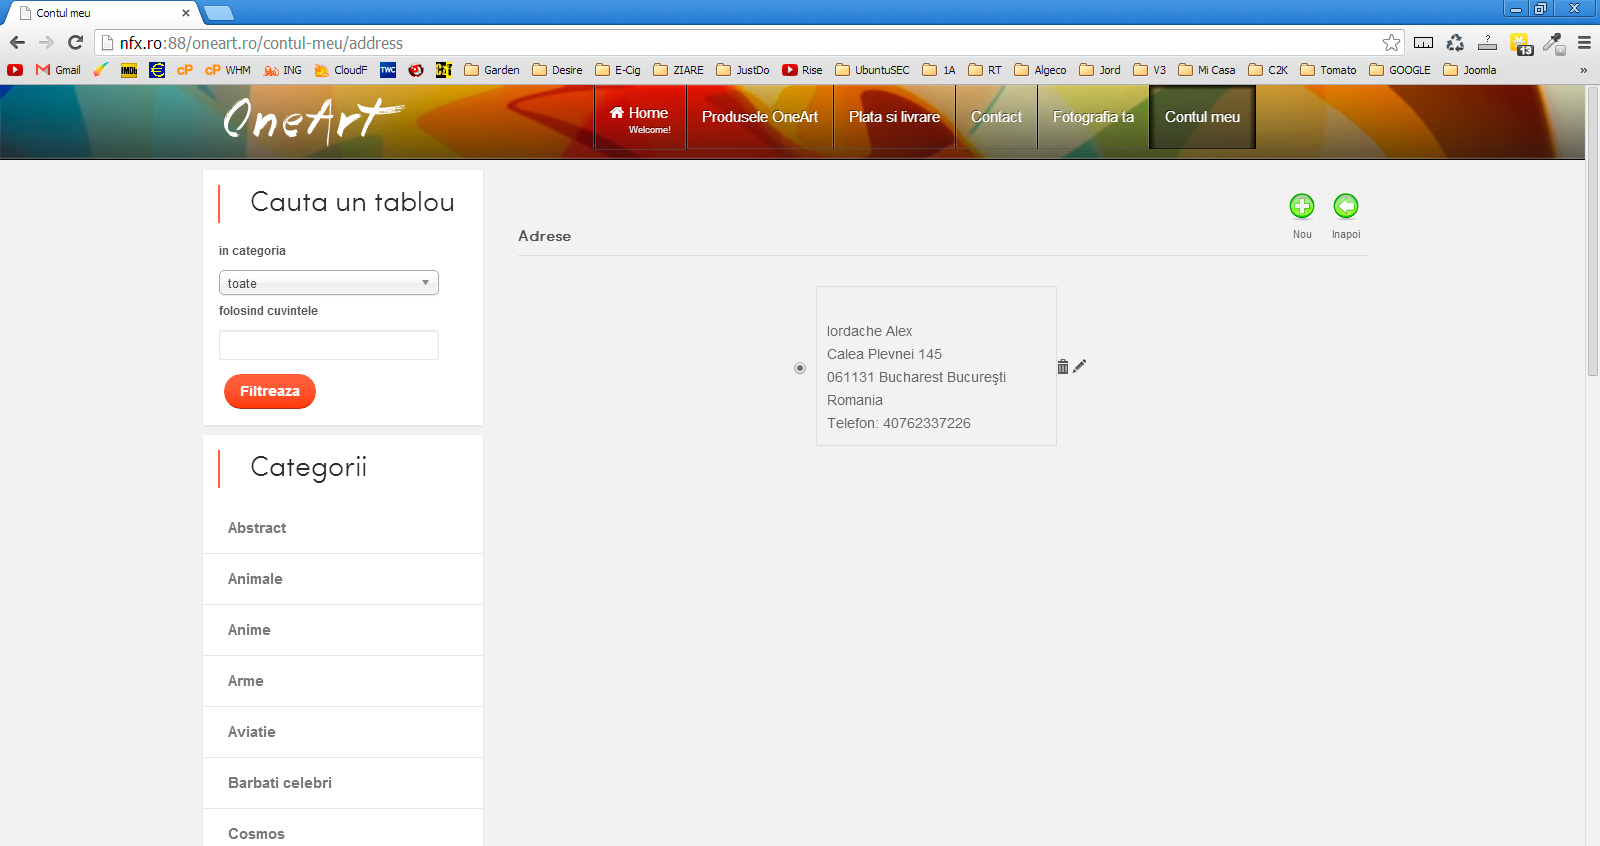Expand the E-Cig bookmarks folder
The height and width of the screenshot is (846, 1600).
click(618, 70)
